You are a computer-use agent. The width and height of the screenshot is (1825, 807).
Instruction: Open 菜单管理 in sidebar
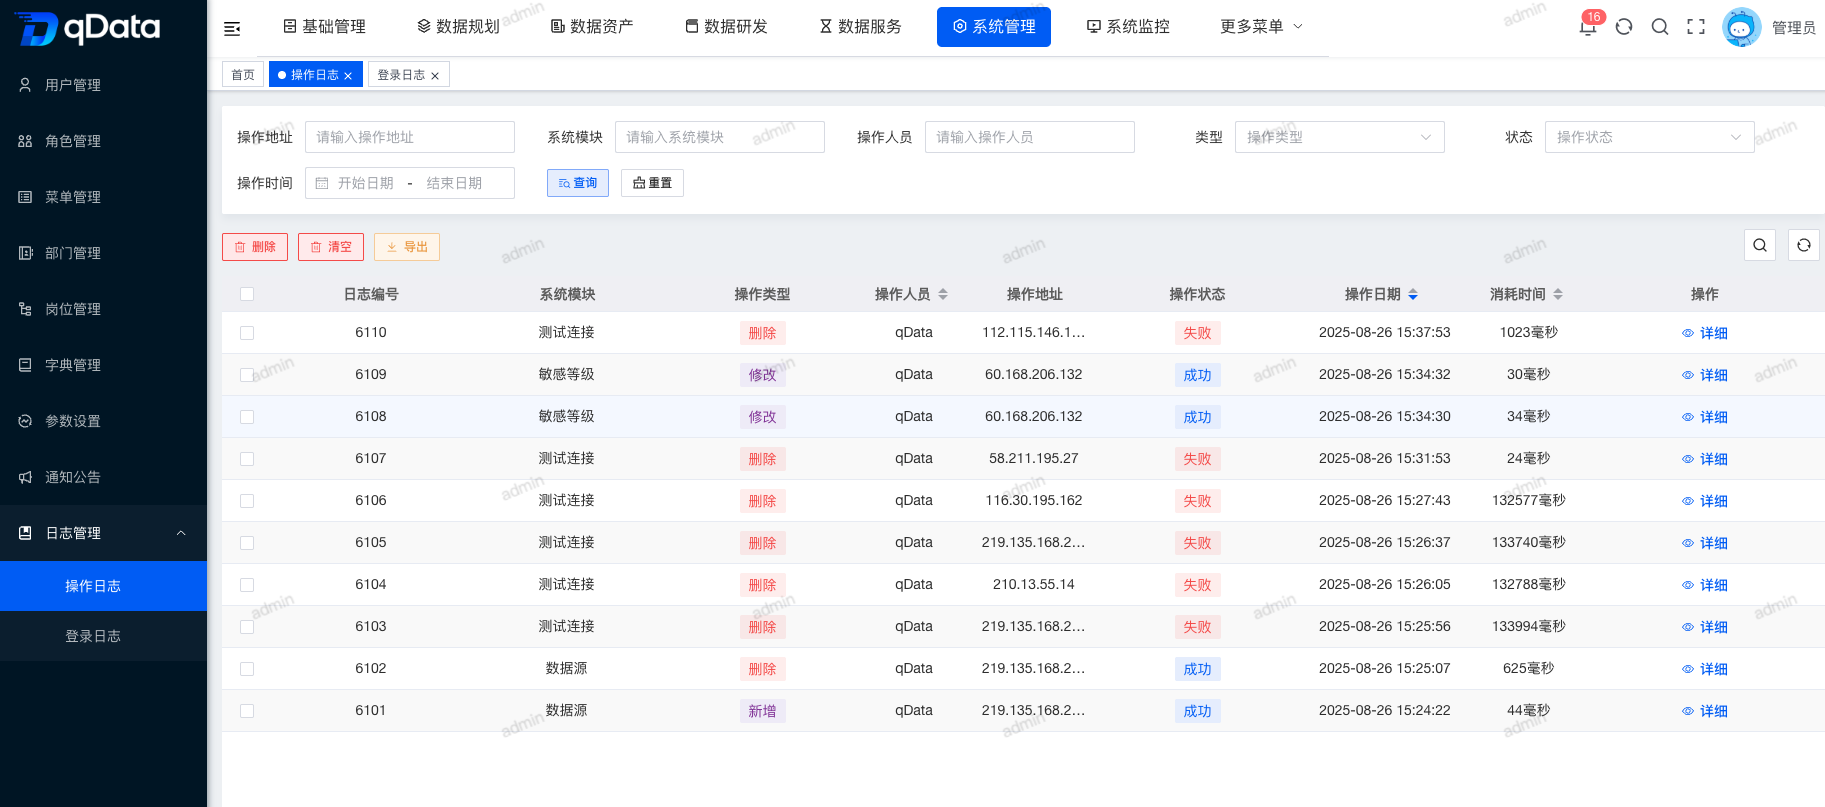[x=103, y=197]
